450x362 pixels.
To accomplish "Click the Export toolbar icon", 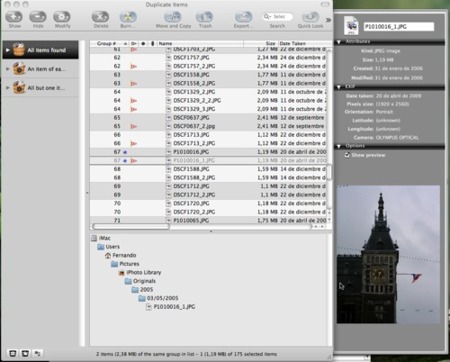I will [x=243, y=17].
